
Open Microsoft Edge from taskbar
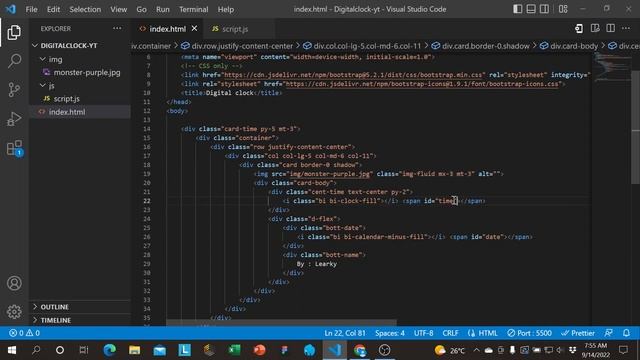109,350
